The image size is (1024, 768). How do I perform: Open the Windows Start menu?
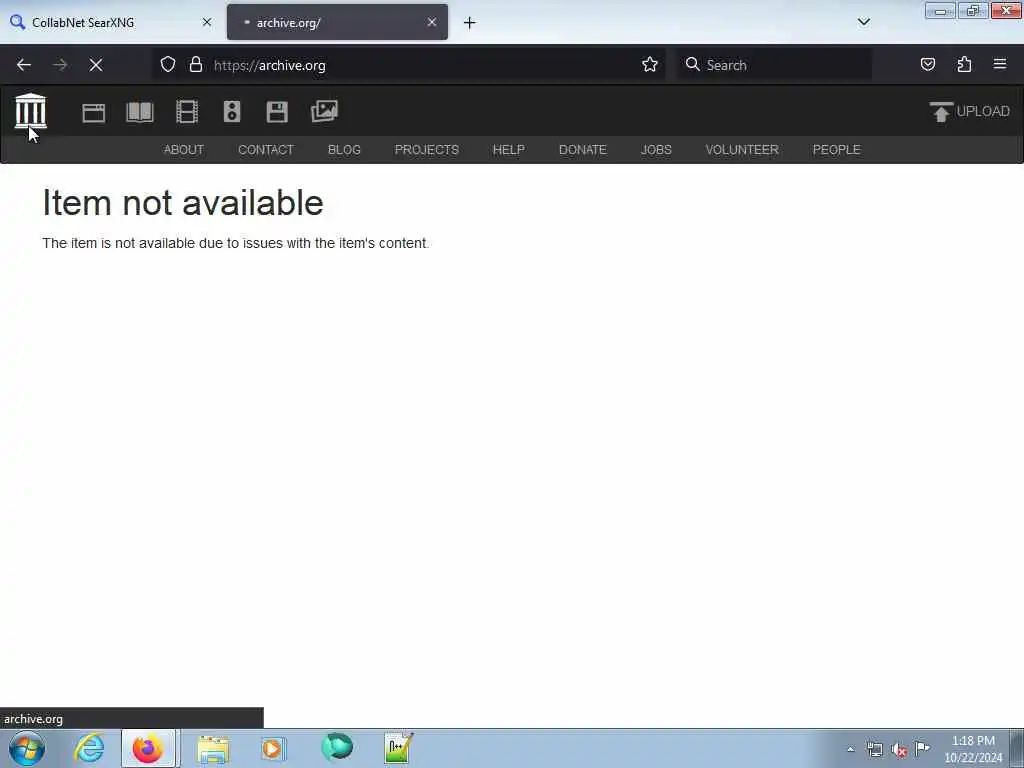[x=27, y=748]
